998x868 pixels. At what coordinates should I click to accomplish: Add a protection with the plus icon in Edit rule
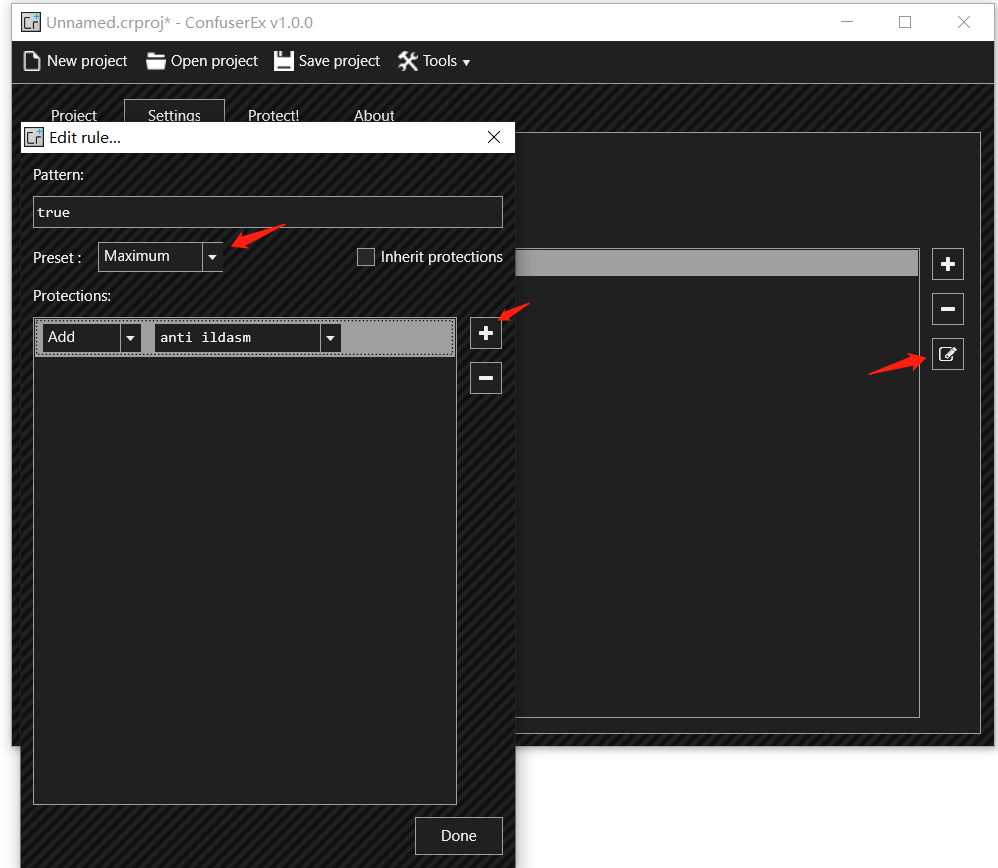point(486,333)
